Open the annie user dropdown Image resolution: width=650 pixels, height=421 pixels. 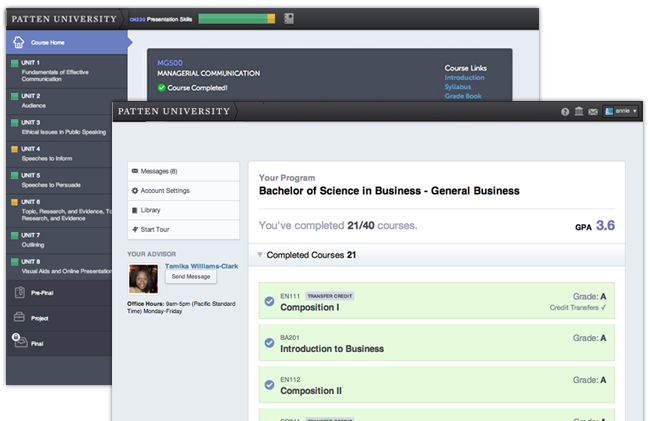(x=621, y=111)
